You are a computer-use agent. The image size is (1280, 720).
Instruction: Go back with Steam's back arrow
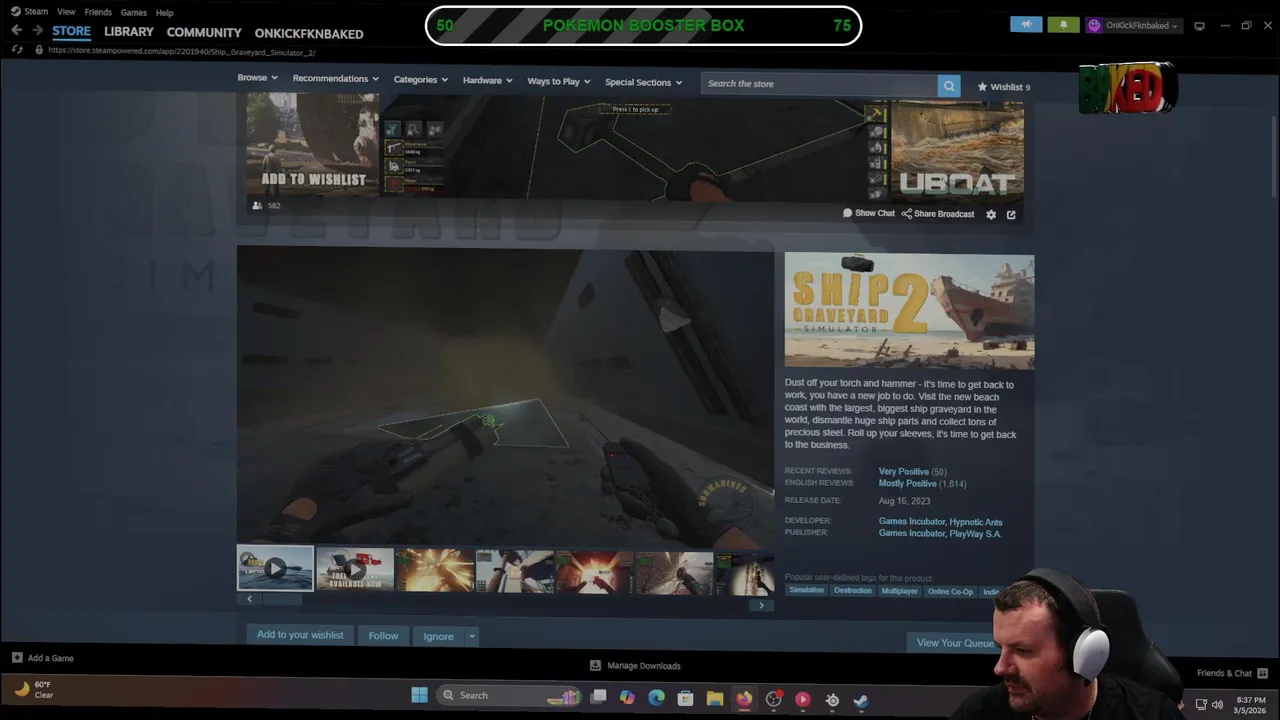pyautogui.click(x=16, y=31)
